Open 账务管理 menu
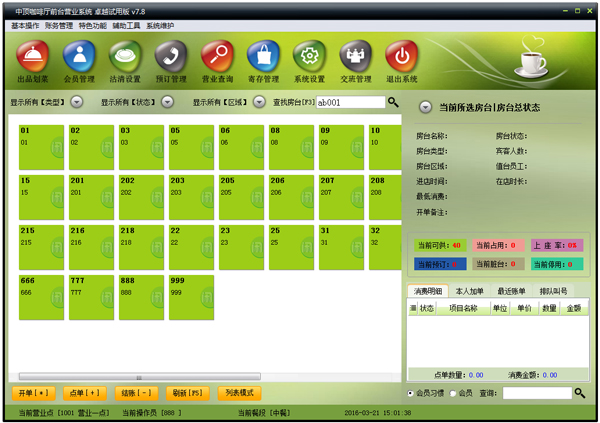 [59, 26]
